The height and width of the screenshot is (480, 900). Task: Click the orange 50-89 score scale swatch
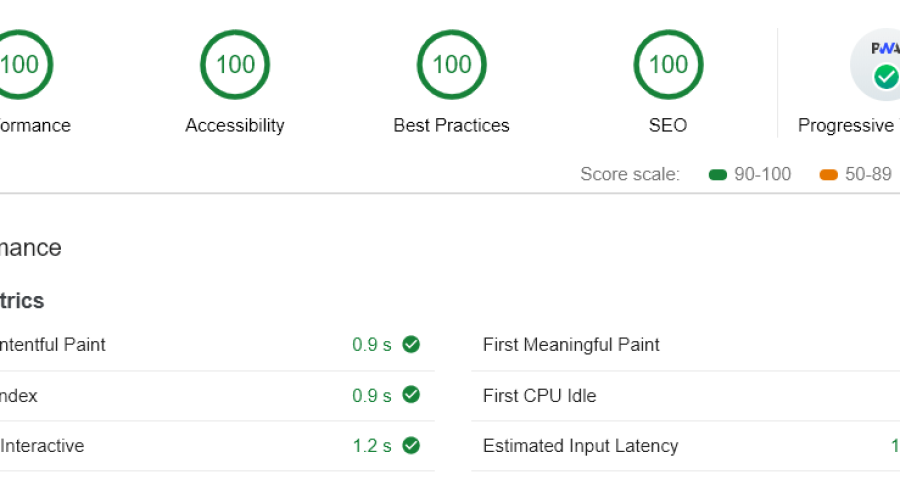coord(828,175)
